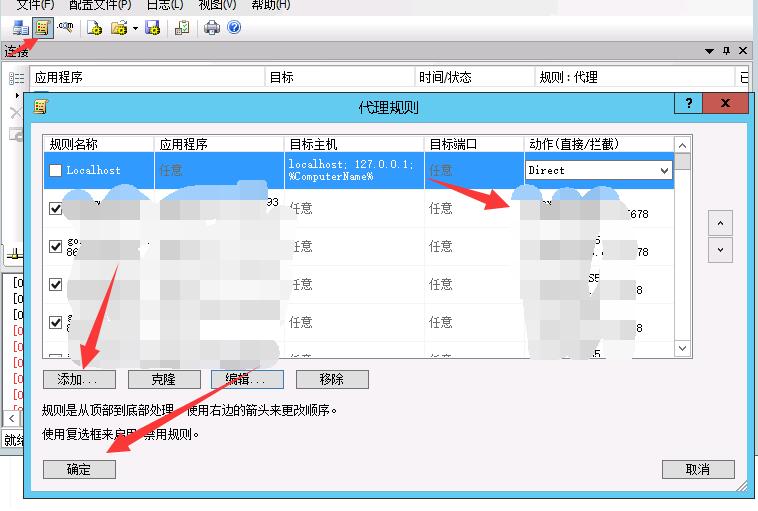Viewport: 758px width, 511px height.
Task: Enable the Localhost rule checkbox
Action: 56,171
